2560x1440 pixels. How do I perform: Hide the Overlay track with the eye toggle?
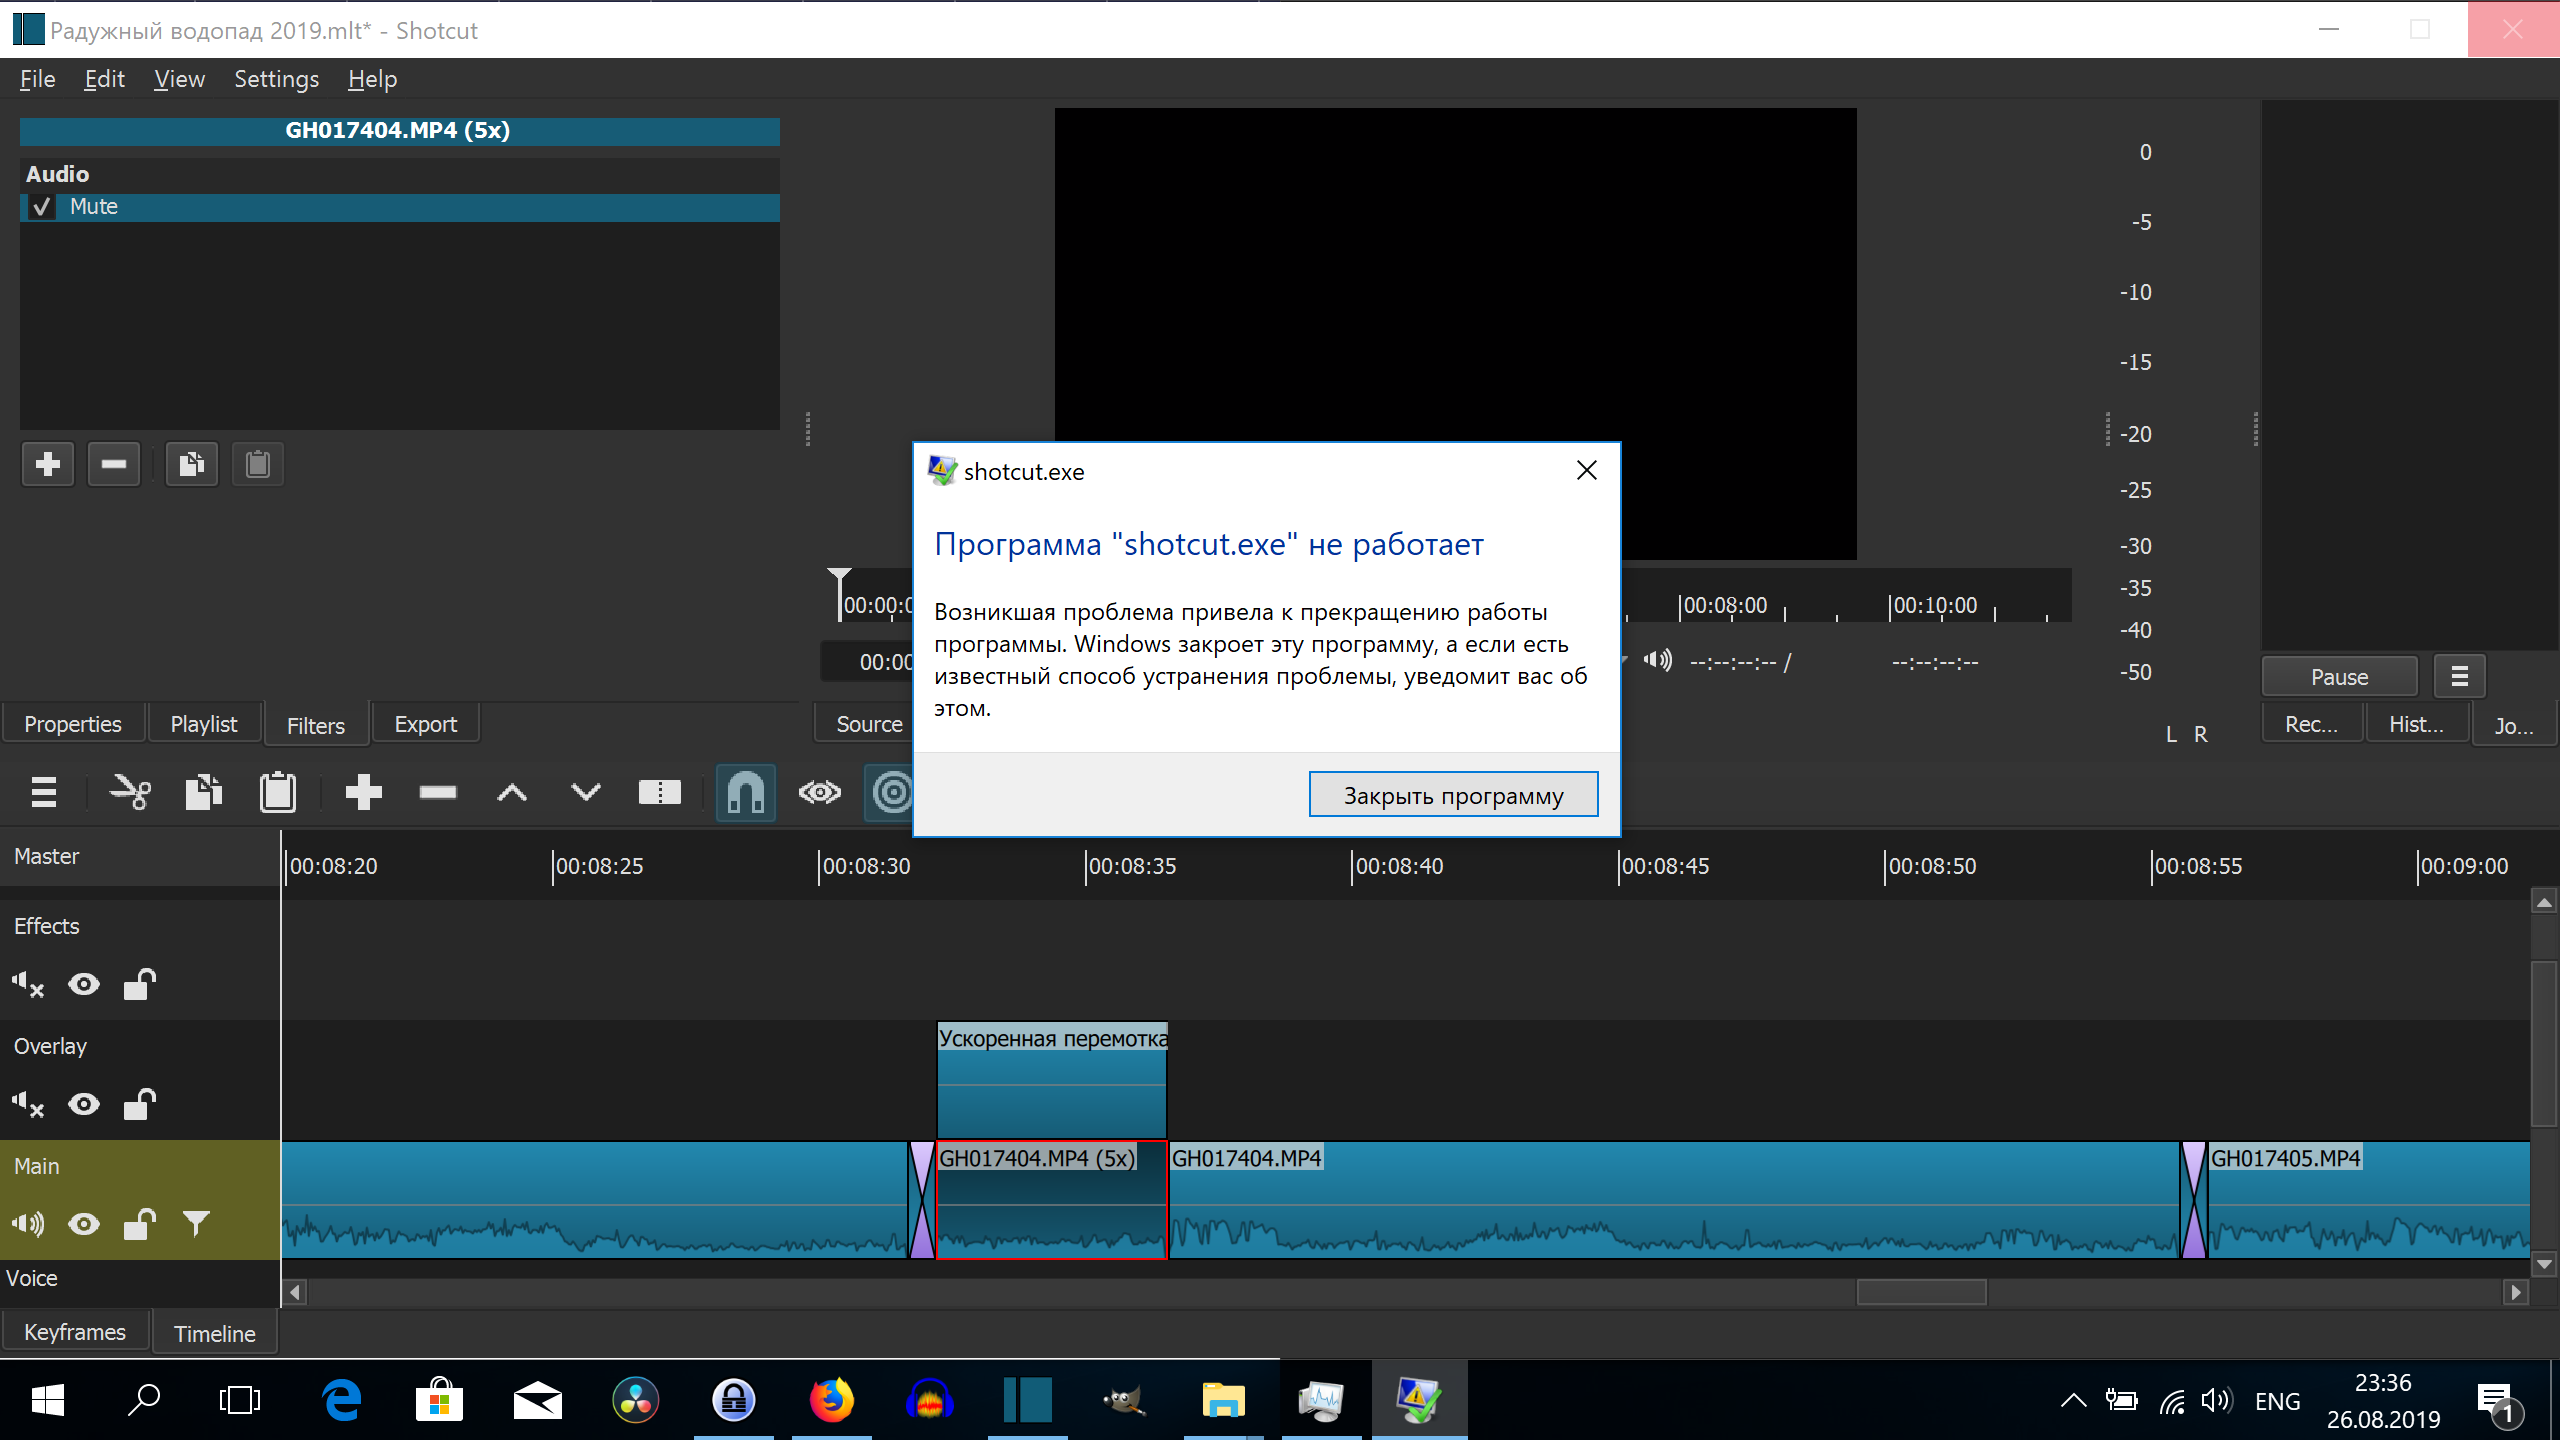[x=84, y=1104]
